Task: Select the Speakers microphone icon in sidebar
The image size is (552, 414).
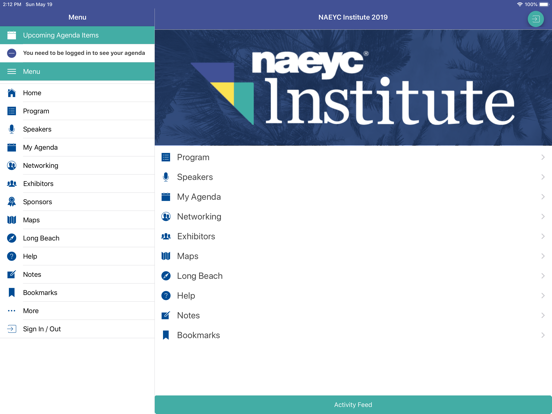Action: point(12,129)
